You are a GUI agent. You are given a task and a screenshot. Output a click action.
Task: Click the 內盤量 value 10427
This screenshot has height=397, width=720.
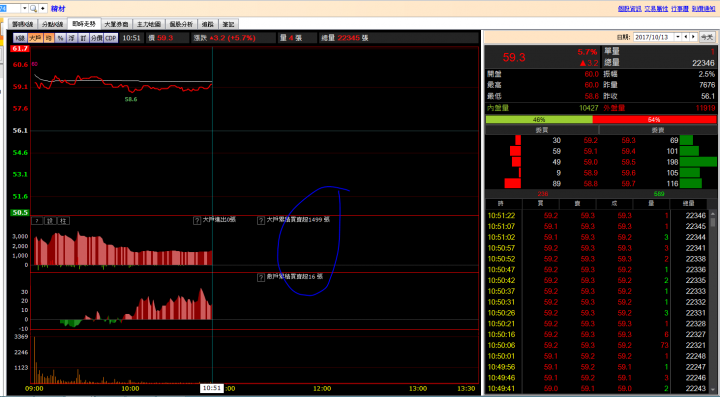click(589, 108)
